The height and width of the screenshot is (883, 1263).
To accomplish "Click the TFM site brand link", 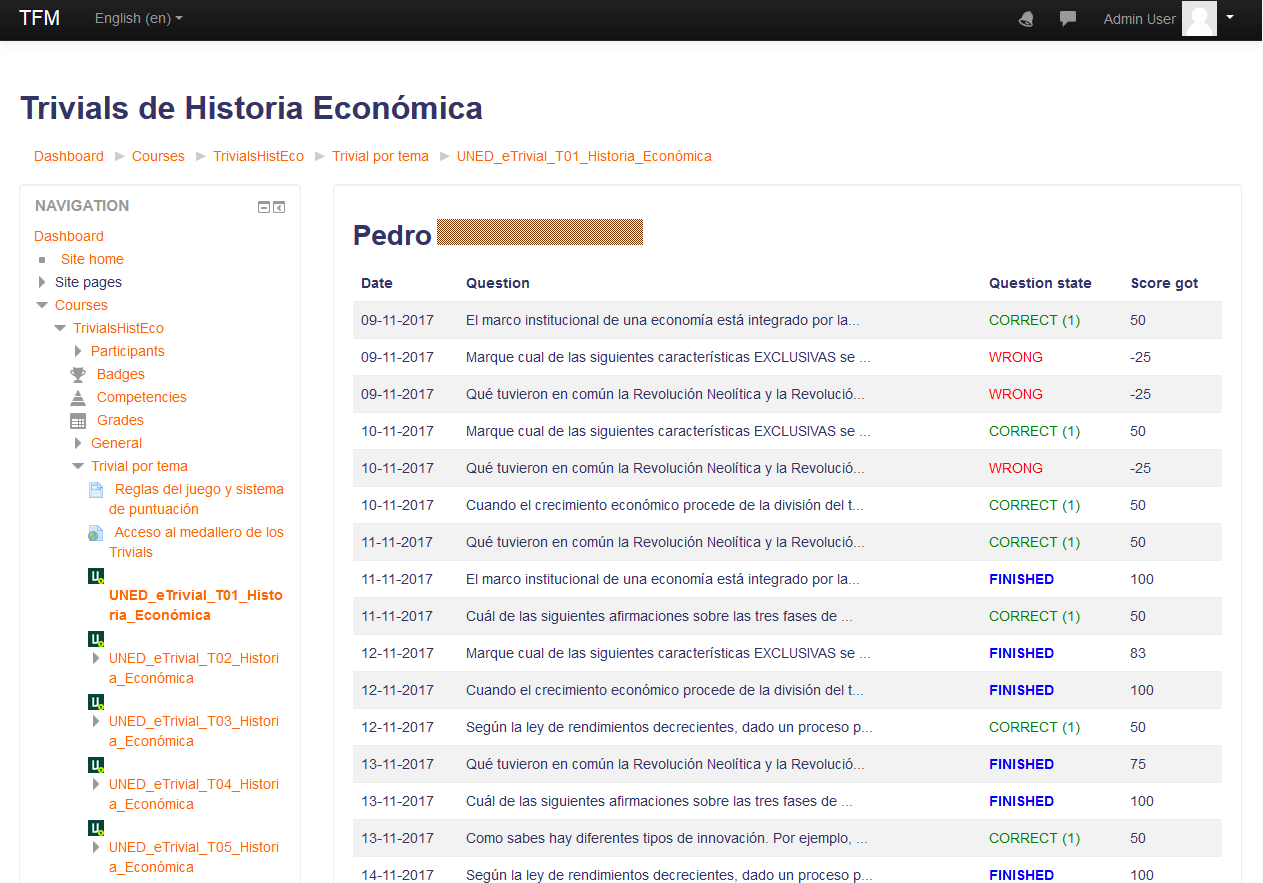I will [x=40, y=19].
